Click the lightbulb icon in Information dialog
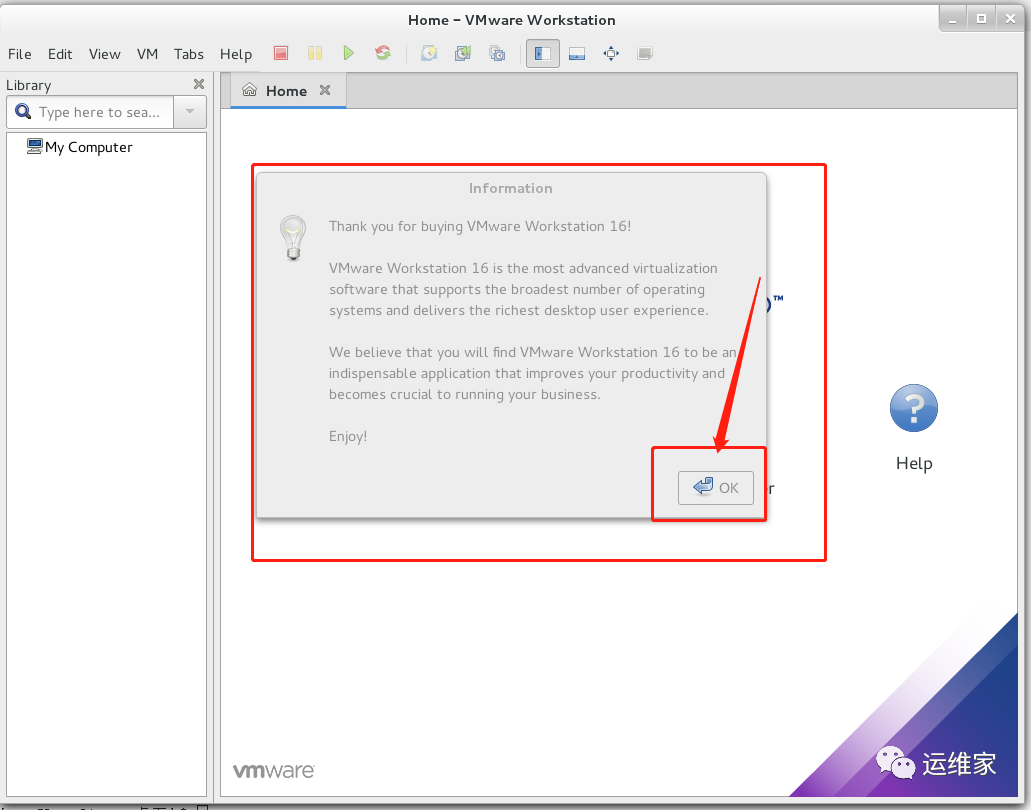The height and width of the screenshot is (810, 1031). tap(293, 238)
